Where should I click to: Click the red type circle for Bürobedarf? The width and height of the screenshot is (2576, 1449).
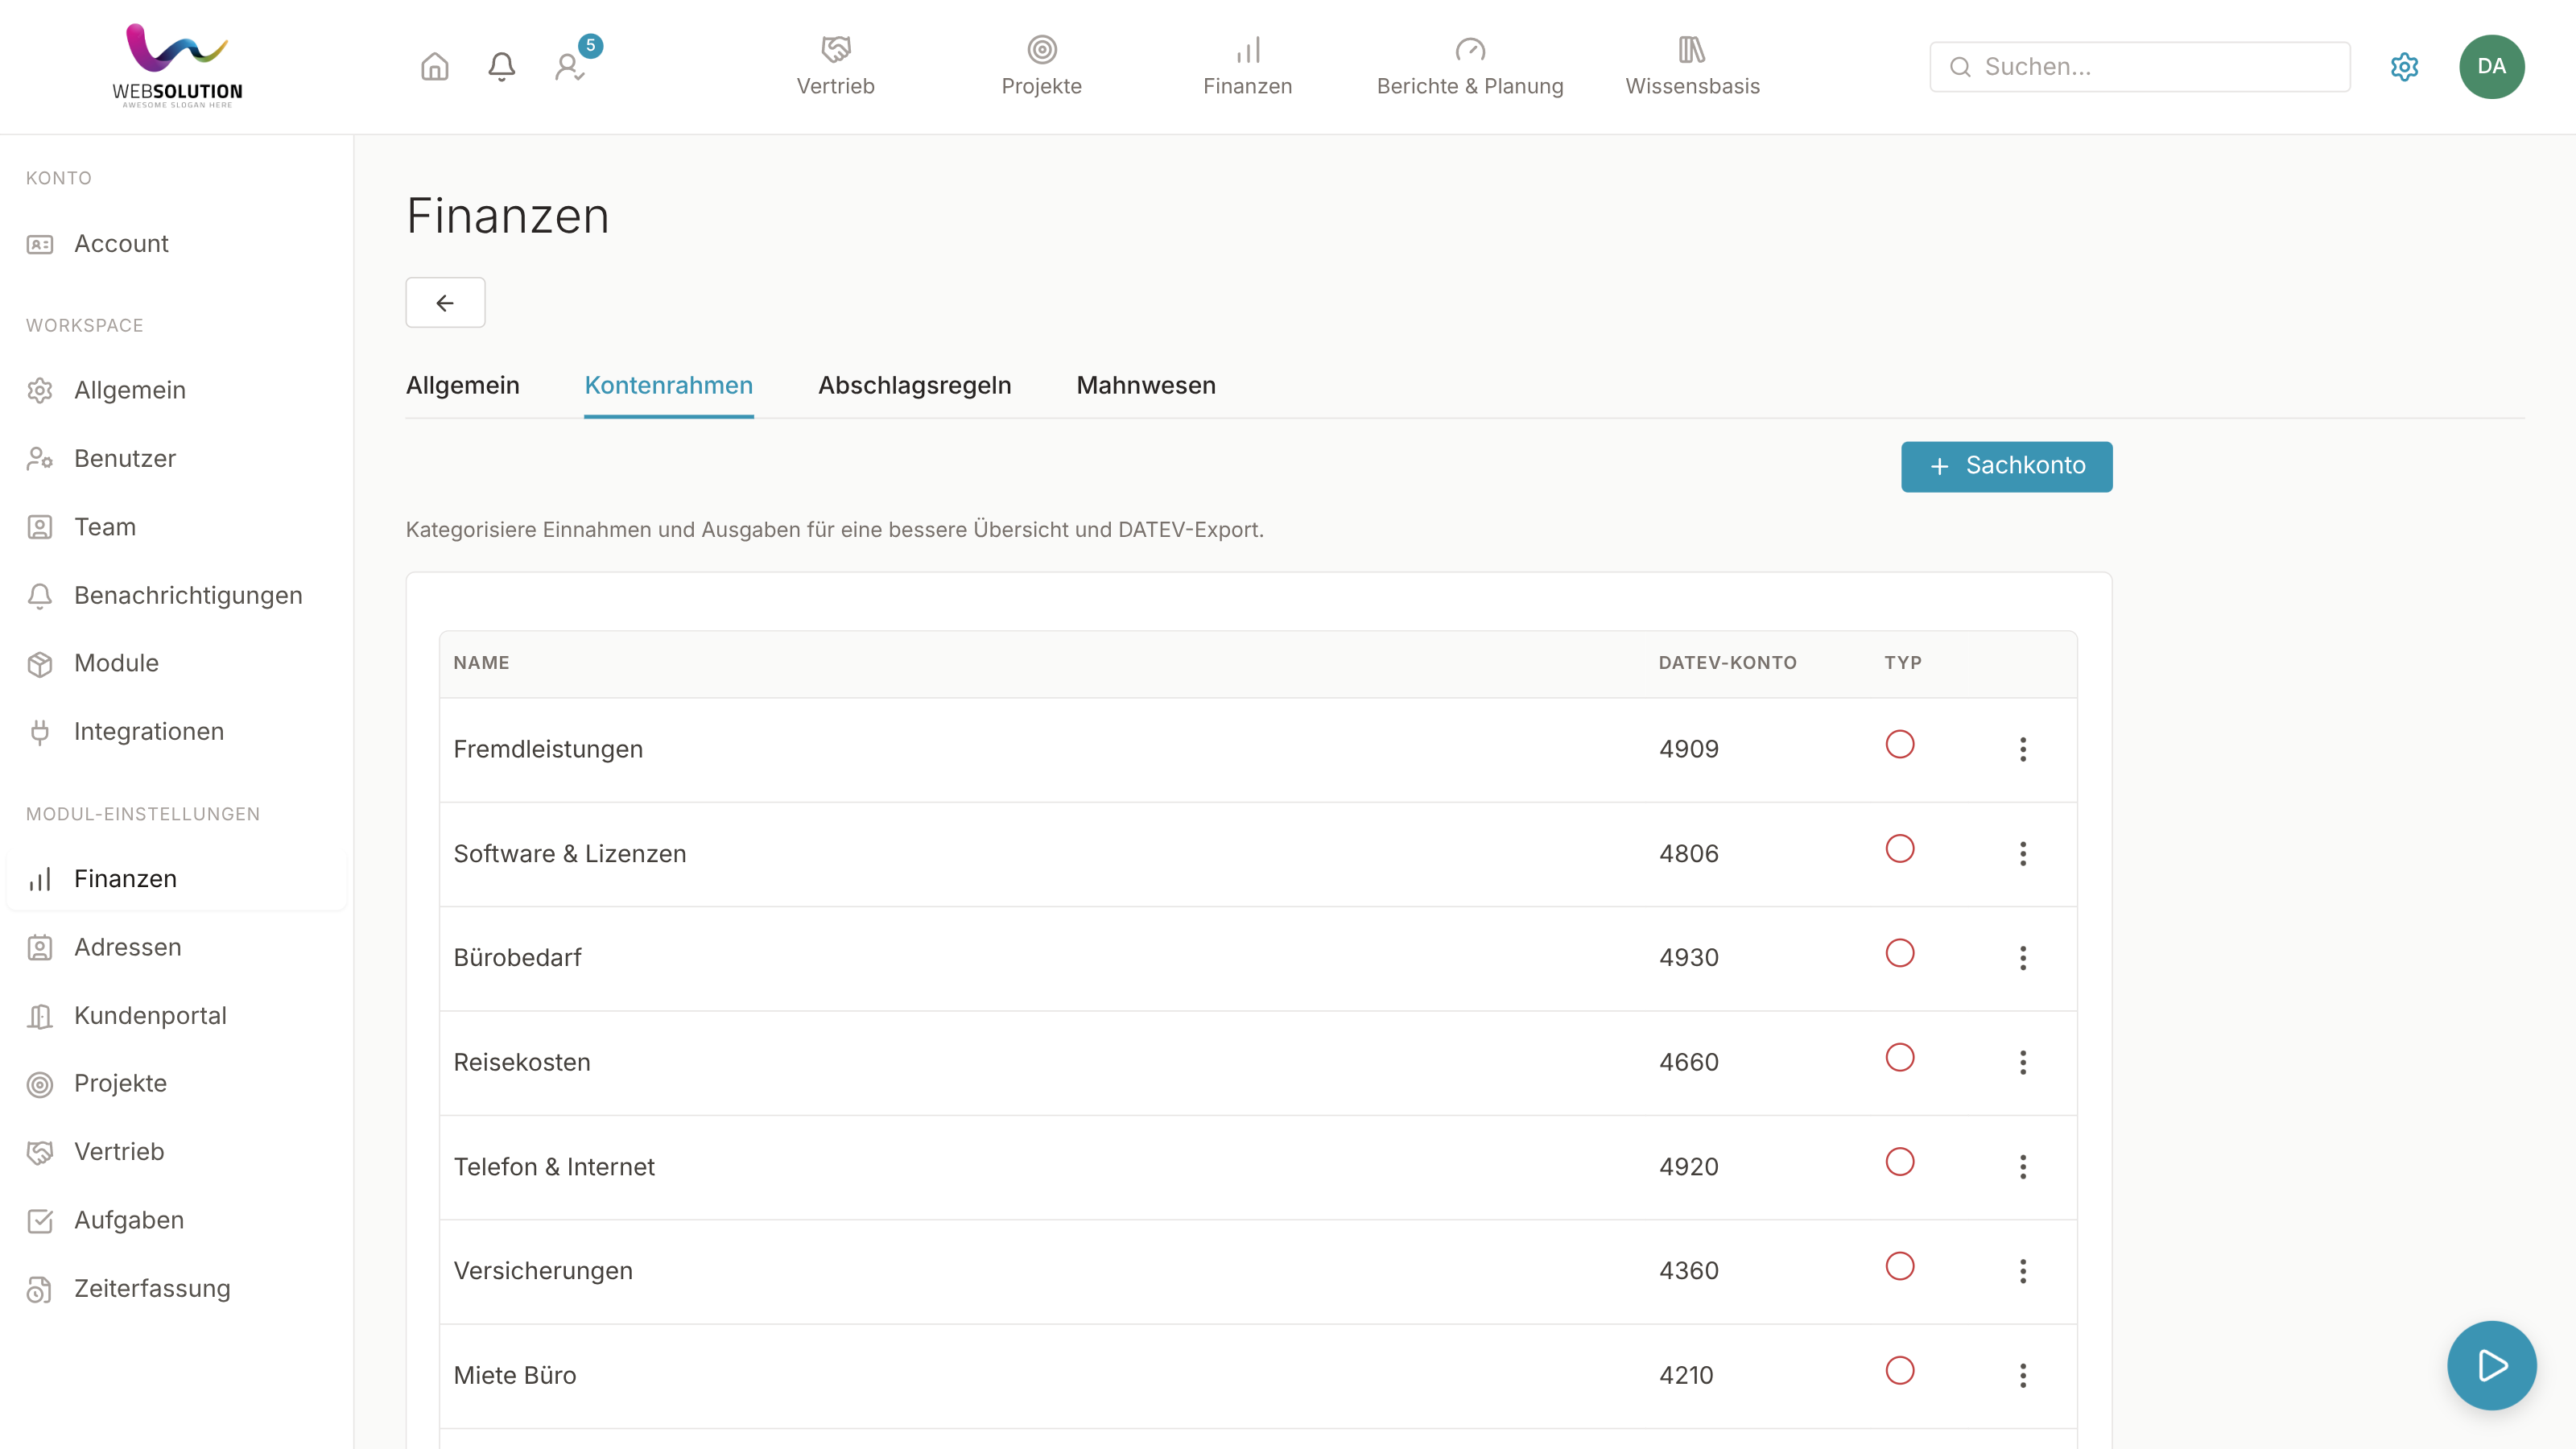tap(1899, 953)
